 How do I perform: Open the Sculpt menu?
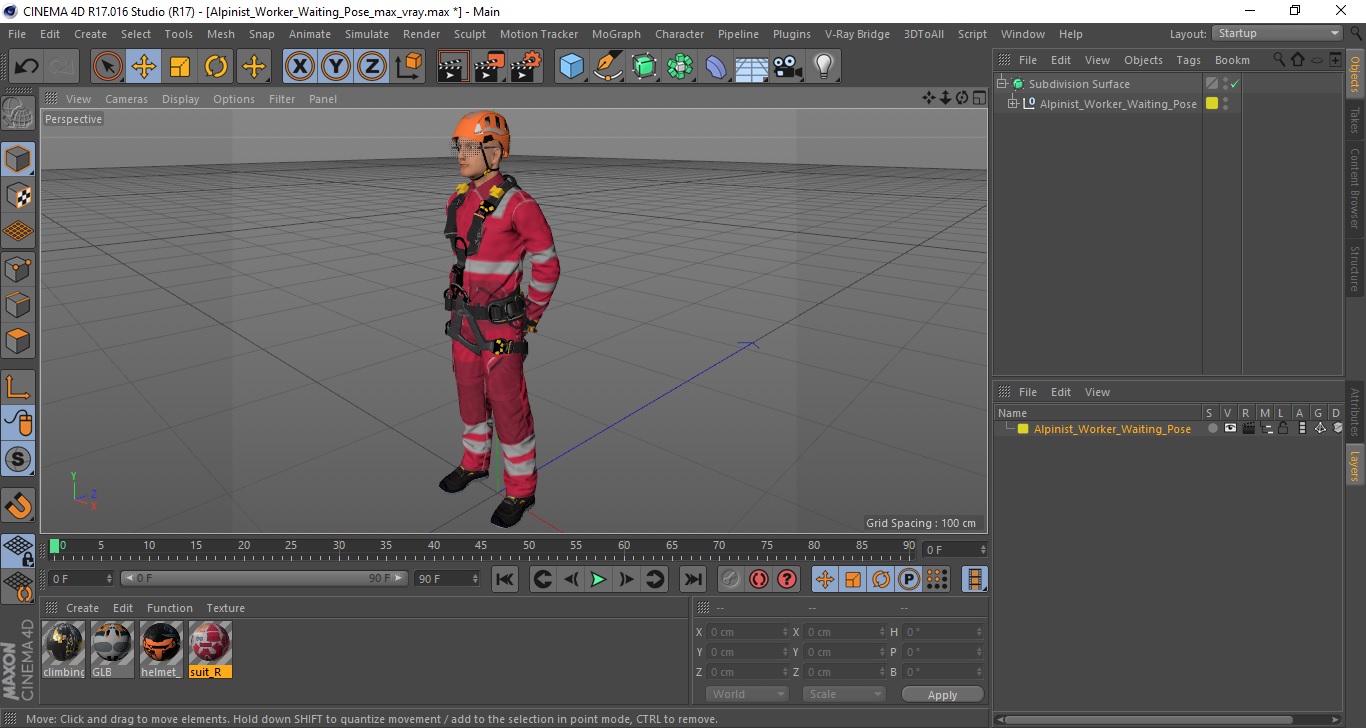pyautogui.click(x=470, y=34)
